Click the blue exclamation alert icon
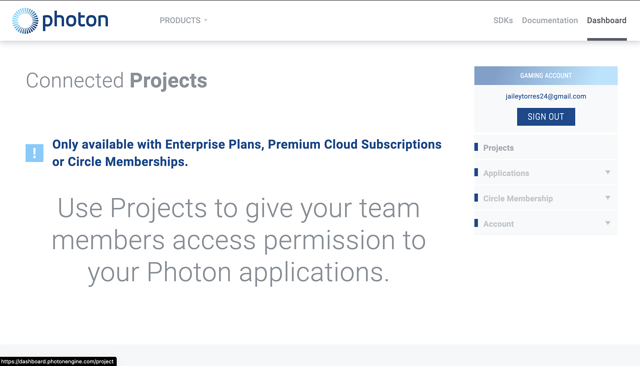 (34, 153)
